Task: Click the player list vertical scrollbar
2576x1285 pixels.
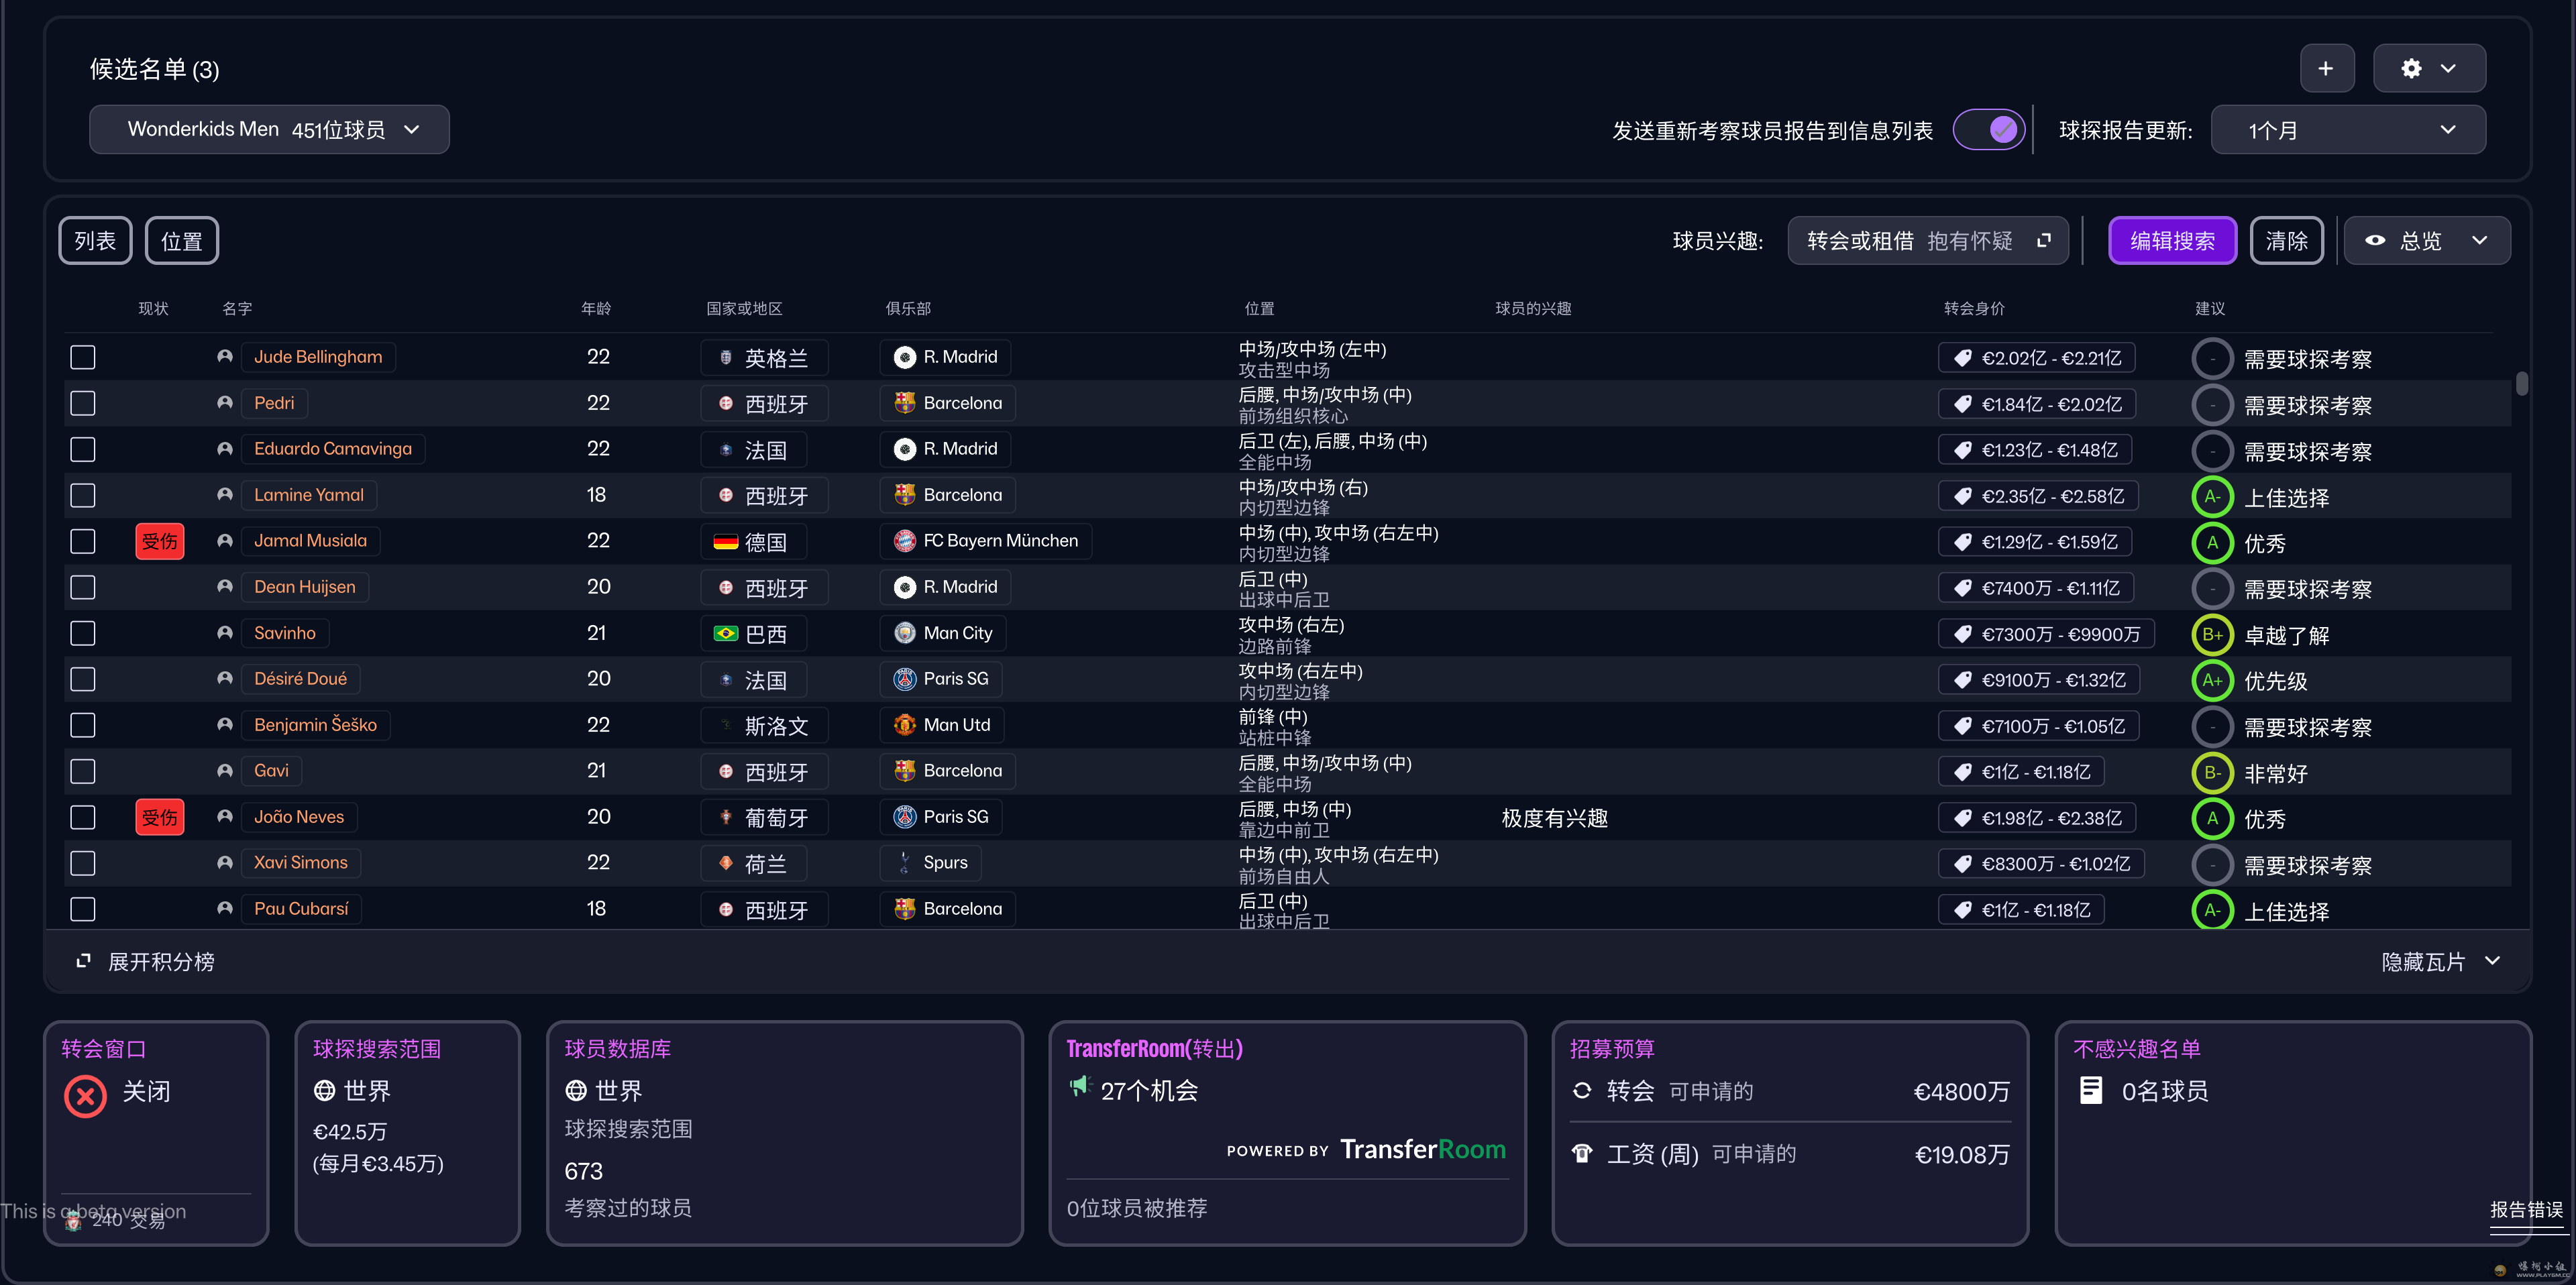Action: [x=2521, y=384]
